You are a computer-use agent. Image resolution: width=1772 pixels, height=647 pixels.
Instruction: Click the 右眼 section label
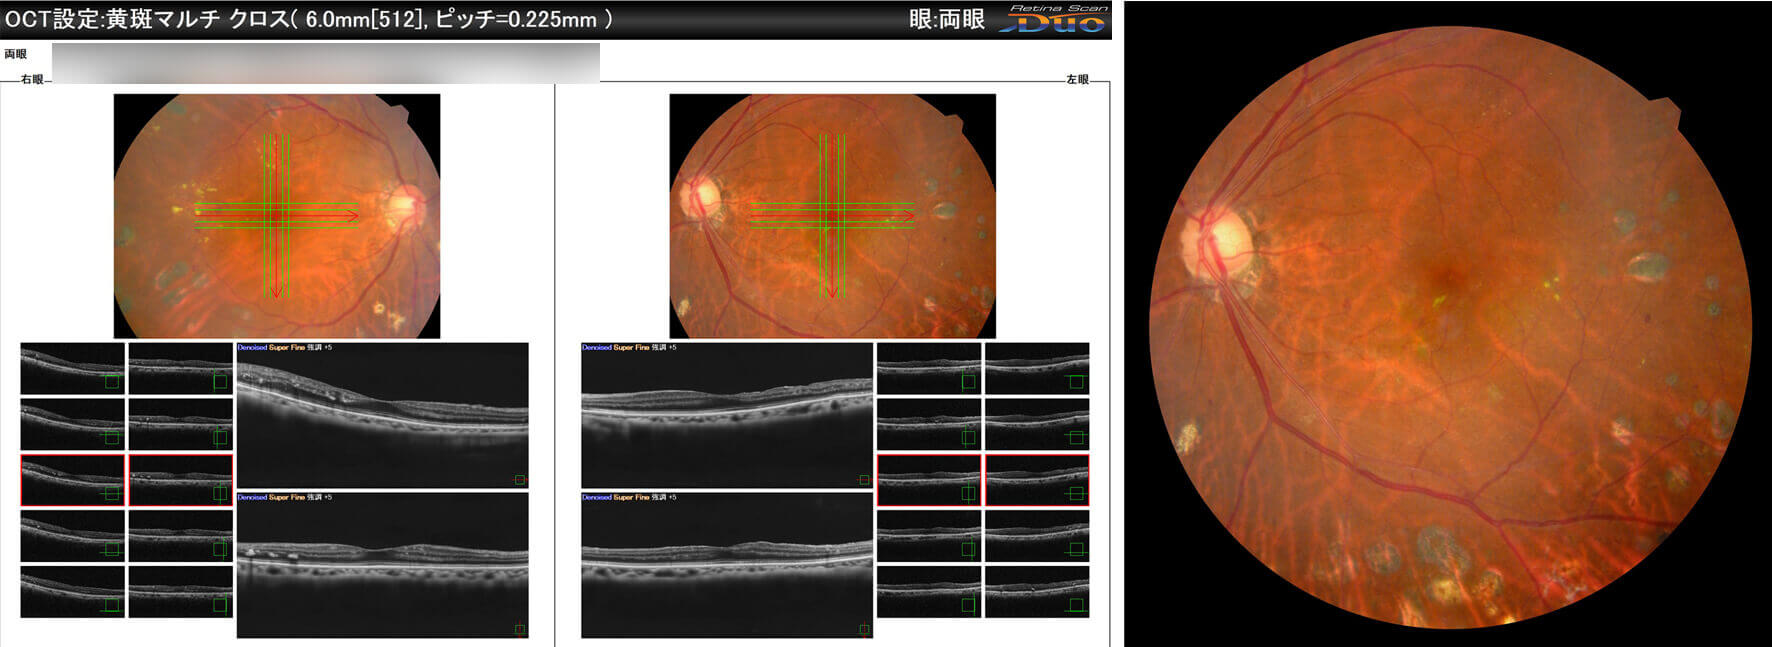pyautogui.click(x=32, y=79)
